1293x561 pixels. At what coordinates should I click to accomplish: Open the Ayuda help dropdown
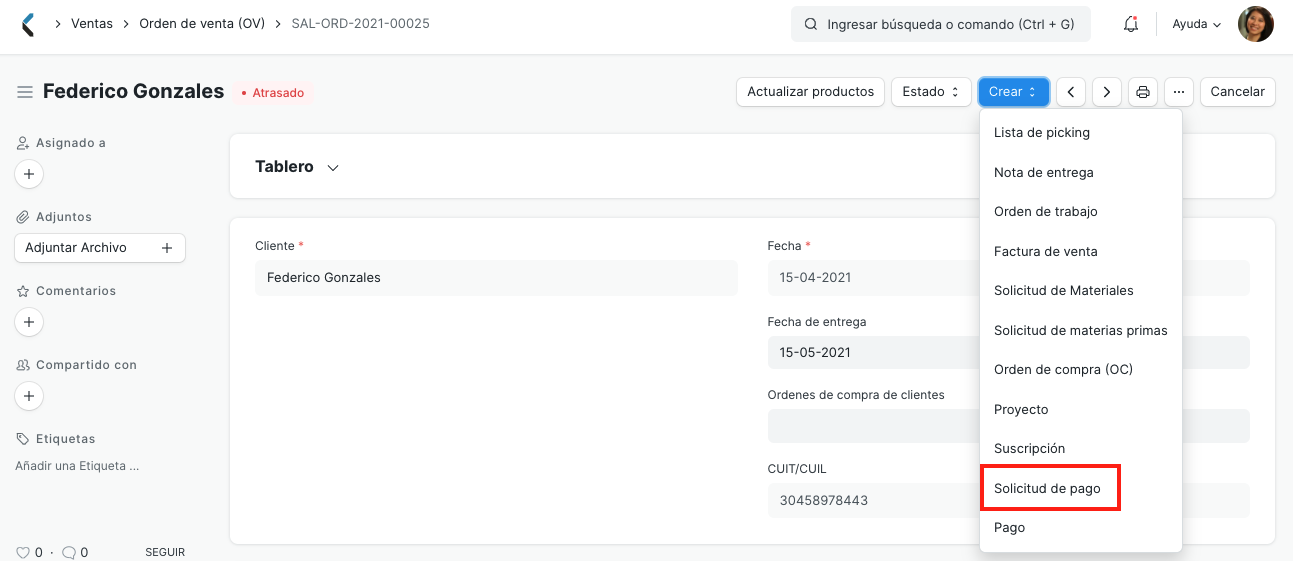(1197, 24)
